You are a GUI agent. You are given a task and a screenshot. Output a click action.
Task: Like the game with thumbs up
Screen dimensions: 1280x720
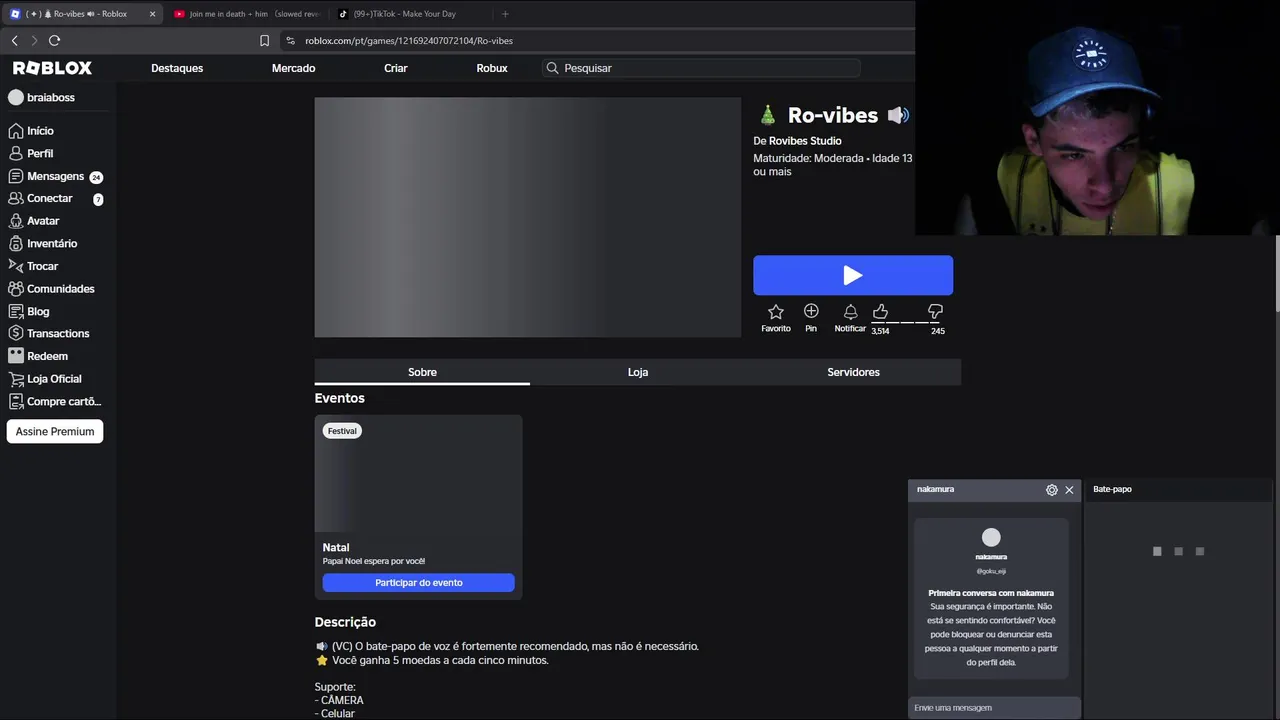coord(880,312)
